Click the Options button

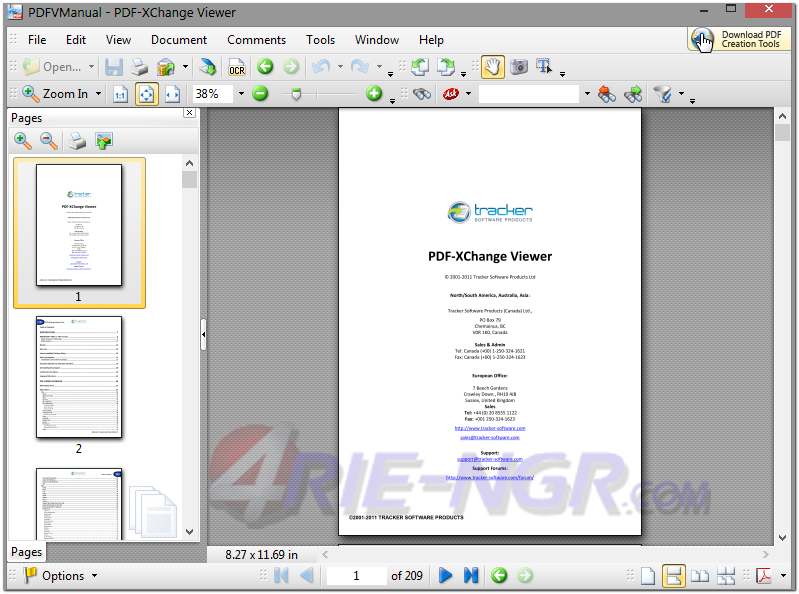pyautogui.click(x=55, y=576)
